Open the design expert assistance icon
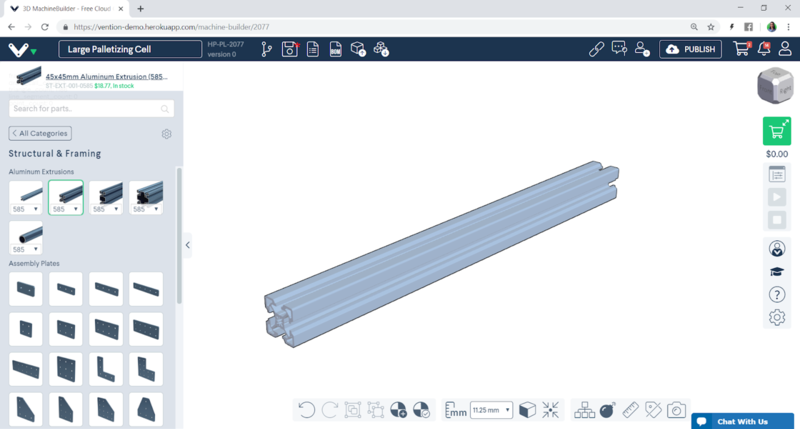This screenshot has width=800, height=429. 777,249
